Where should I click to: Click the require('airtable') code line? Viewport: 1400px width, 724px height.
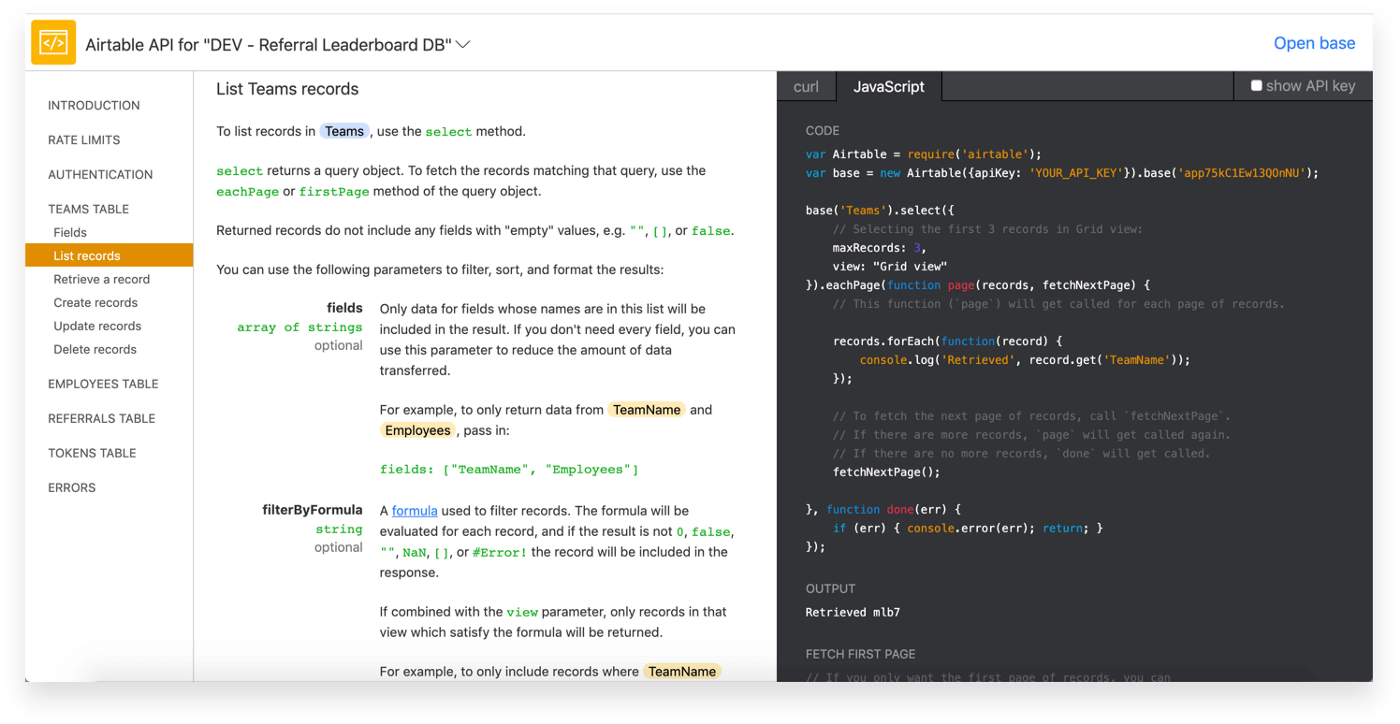coord(924,154)
